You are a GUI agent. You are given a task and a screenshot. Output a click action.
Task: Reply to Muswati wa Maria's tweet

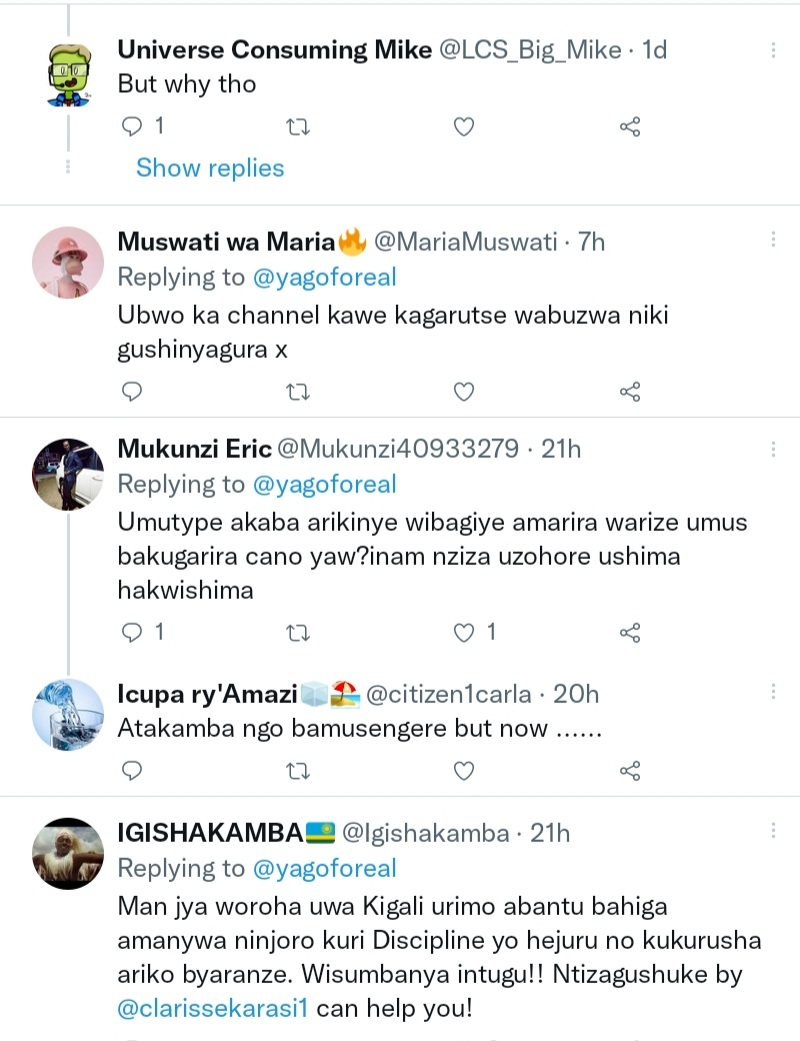[x=133, y=391]
